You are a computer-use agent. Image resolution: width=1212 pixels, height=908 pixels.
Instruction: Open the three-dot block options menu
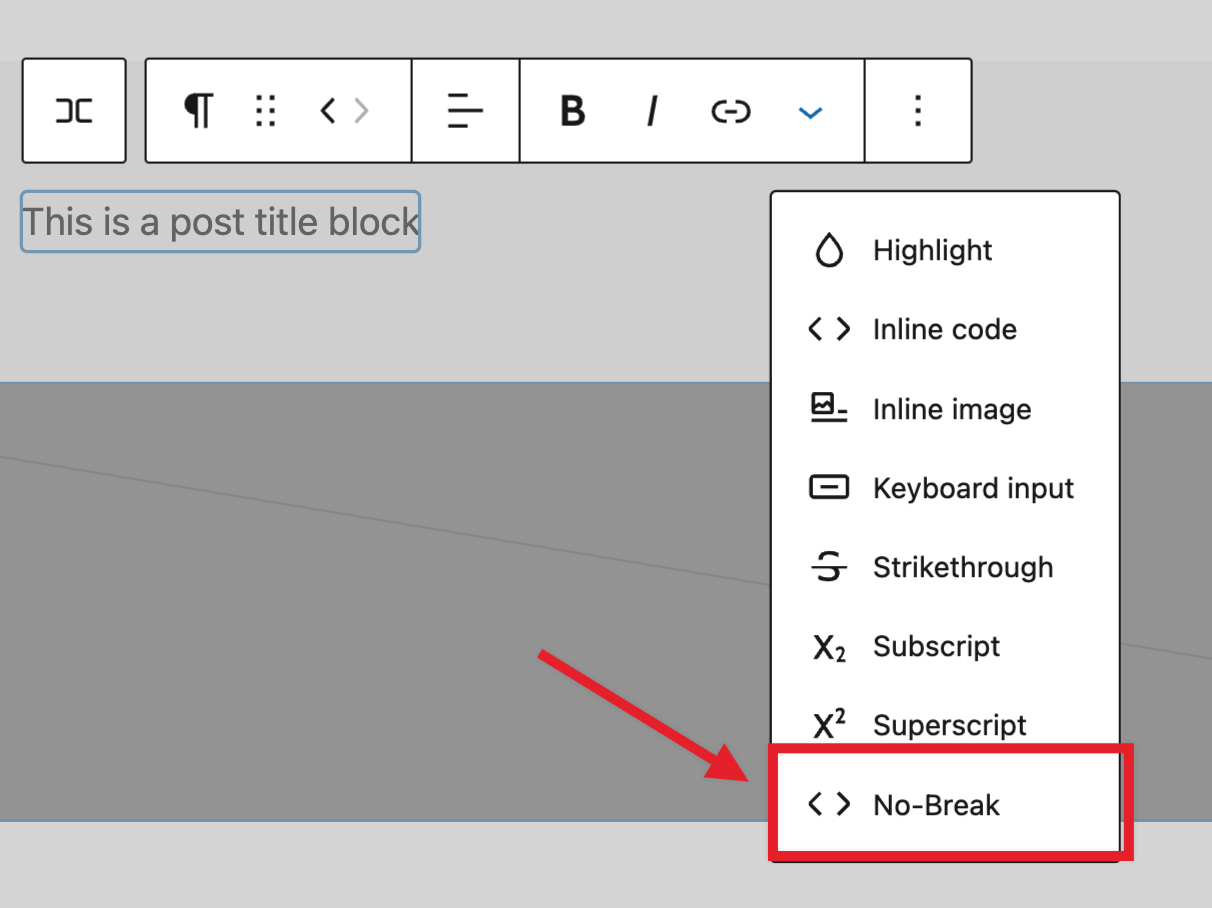pyautogui.click(x=917, y=111)
